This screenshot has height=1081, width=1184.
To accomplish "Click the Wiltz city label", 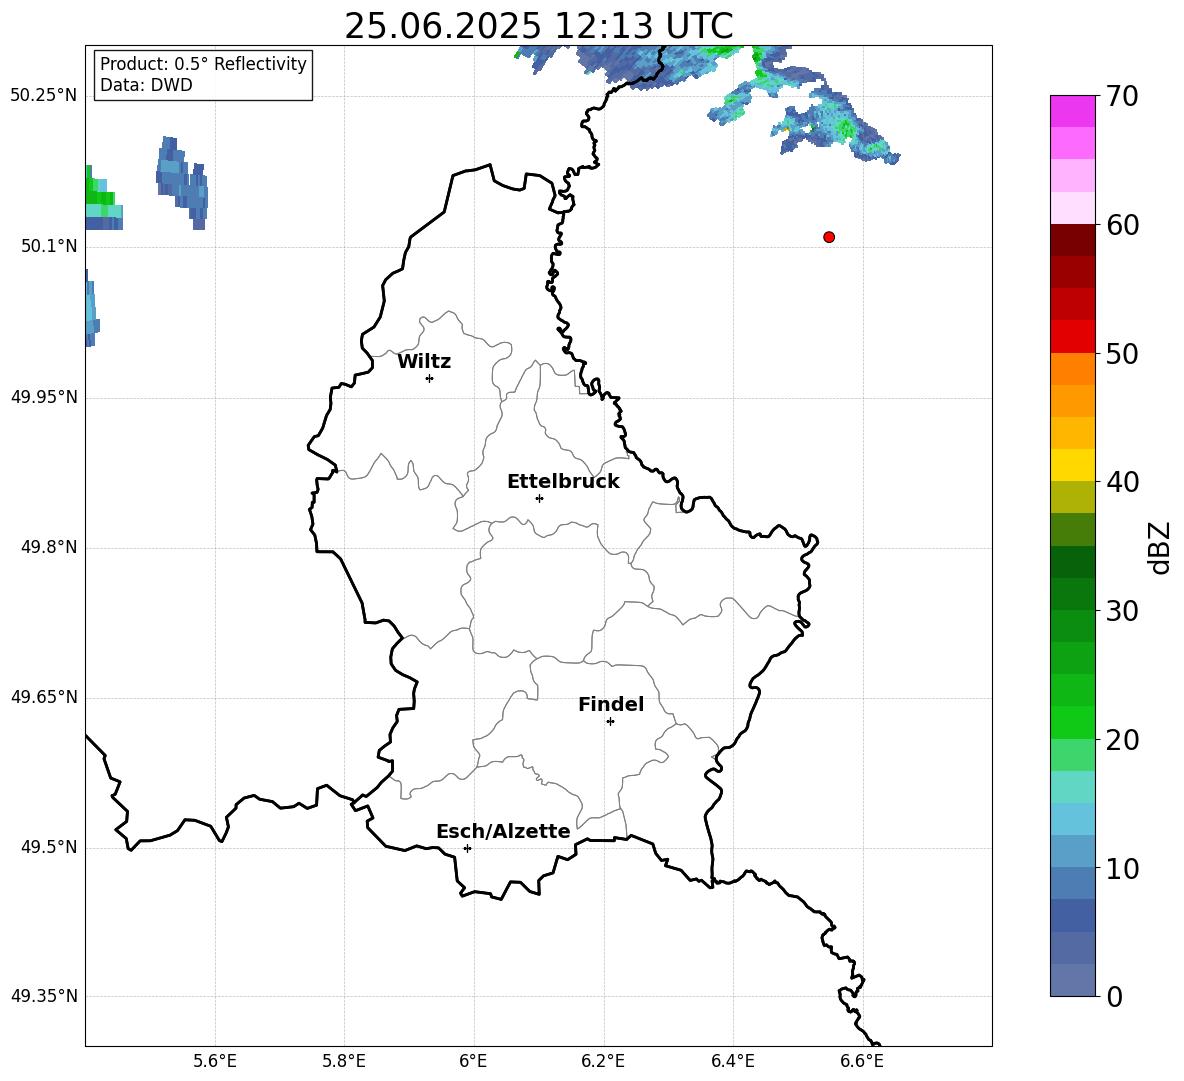I will (424, 362).
